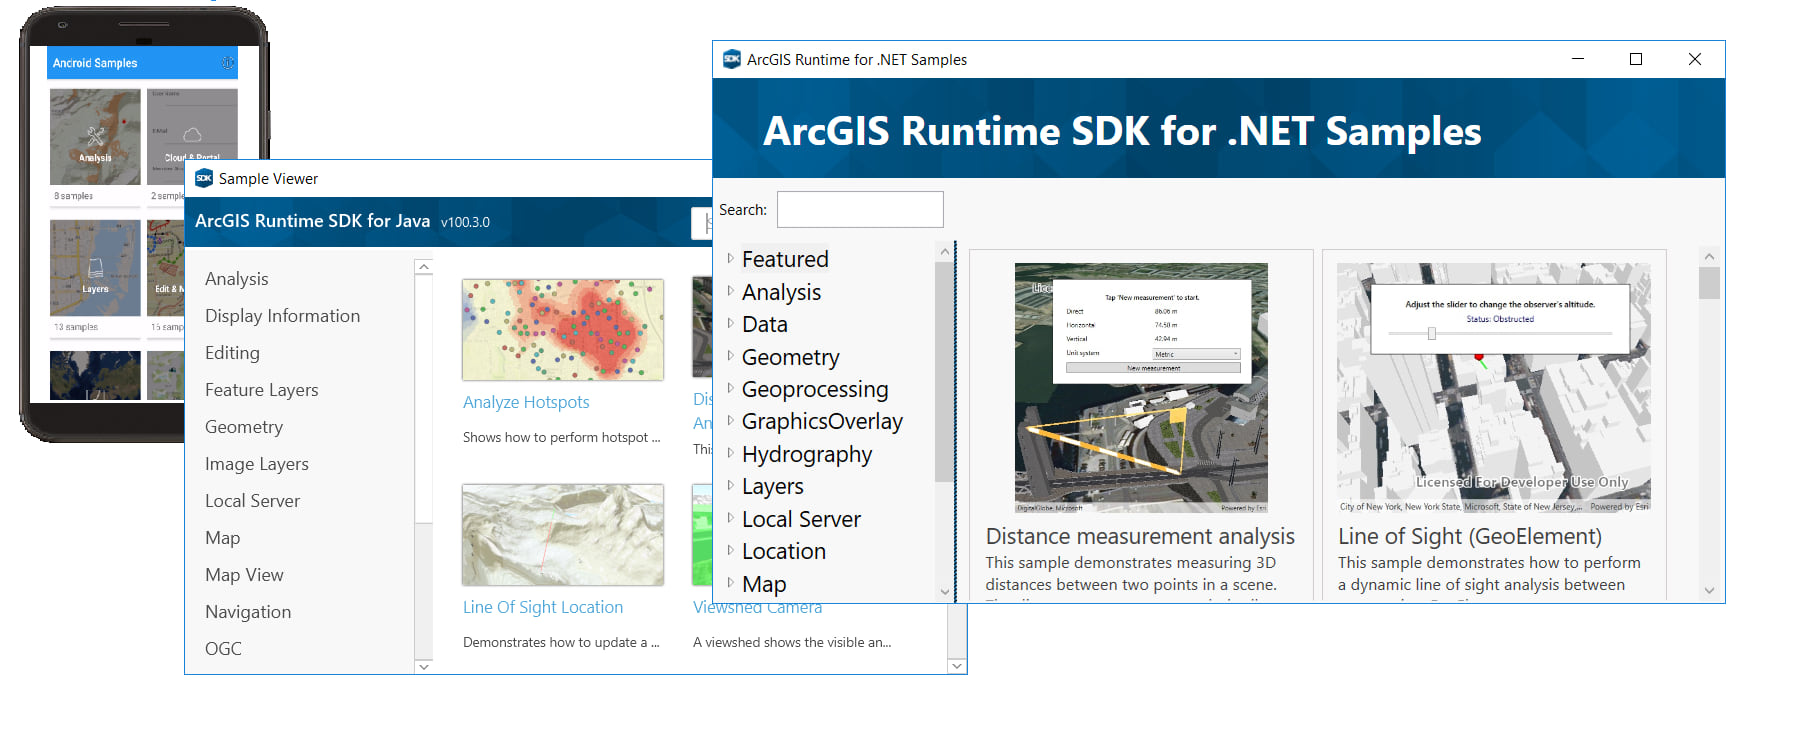Open the Display Information category
The height and width of the screenshot is (750, 1815).
(282, 316)
